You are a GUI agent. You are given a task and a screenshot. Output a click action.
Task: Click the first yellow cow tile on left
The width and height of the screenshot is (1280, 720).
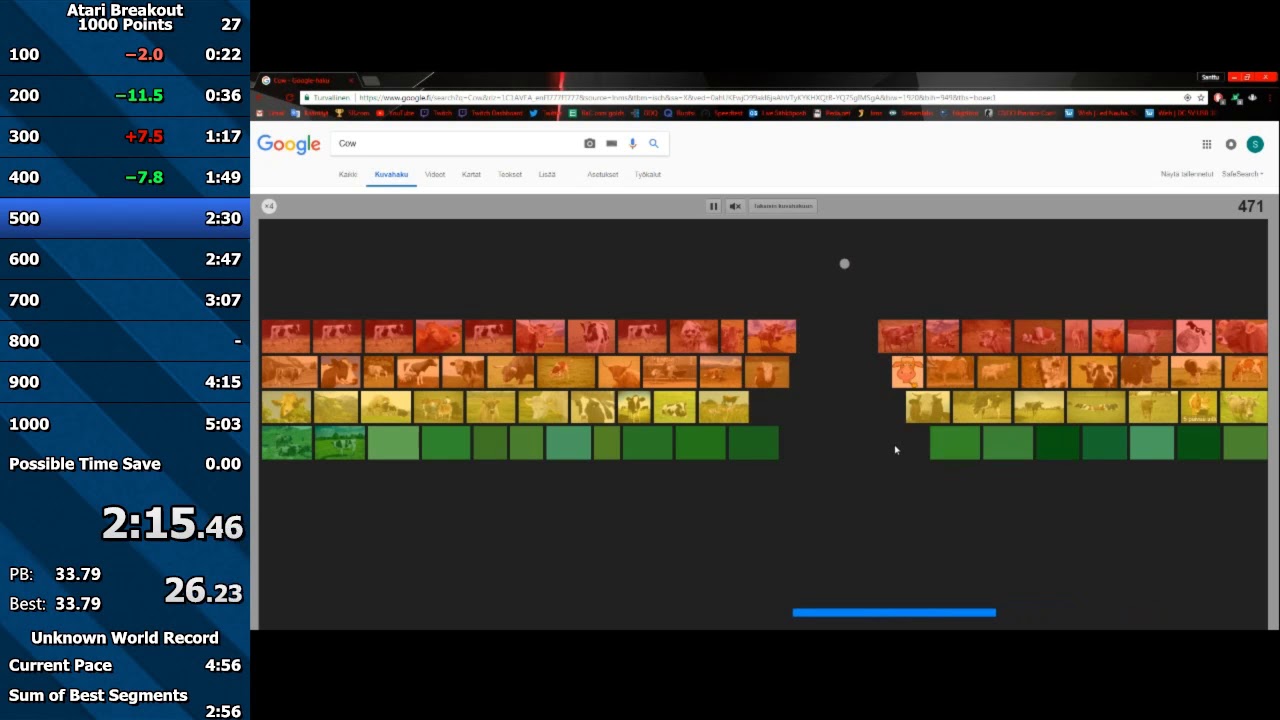click(285, 407)
